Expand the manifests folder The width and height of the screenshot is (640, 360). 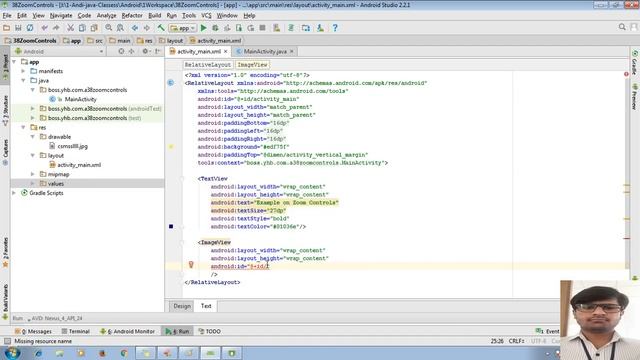pyautogui.click(x=24, y=71)
